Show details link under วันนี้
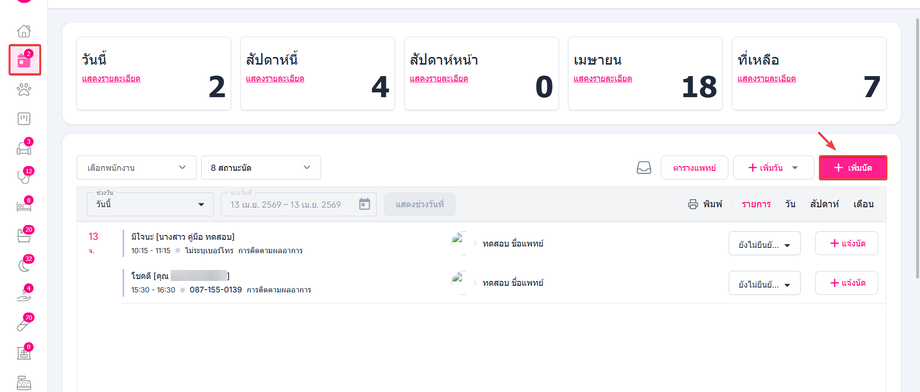The height and width of the screenshot is (392, 920). click(x=111, y=79)
